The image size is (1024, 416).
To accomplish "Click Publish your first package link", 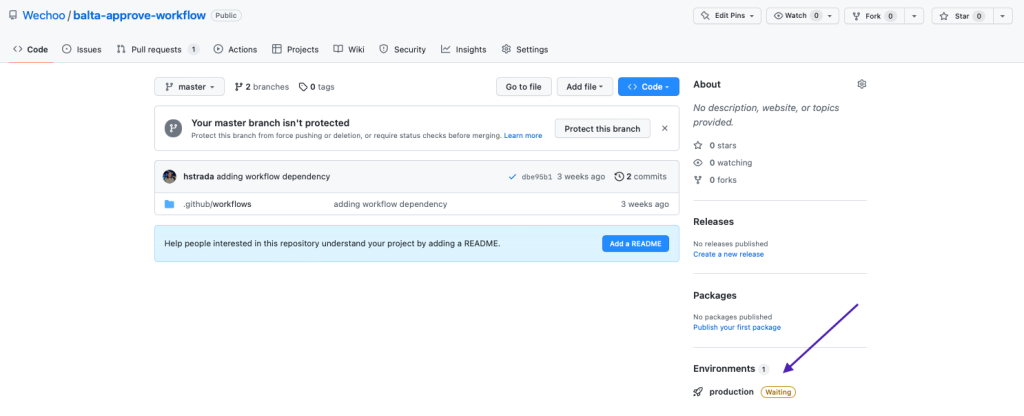I will pyautogui.click(x=737, y=327).
